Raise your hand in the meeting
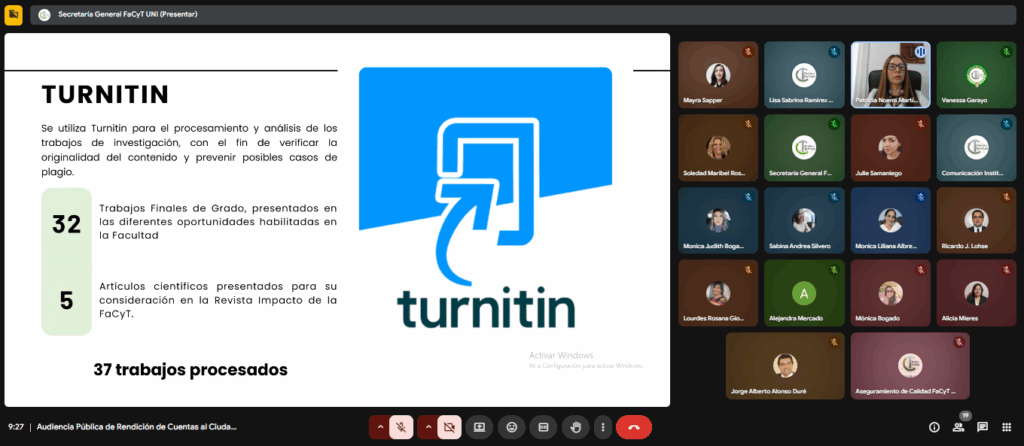 (x=575, y=427)
